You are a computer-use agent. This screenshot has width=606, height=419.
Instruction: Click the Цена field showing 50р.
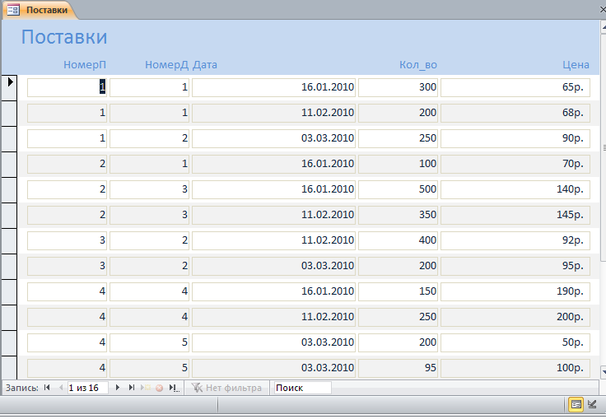pyautogui.click(x=515, y=342)
